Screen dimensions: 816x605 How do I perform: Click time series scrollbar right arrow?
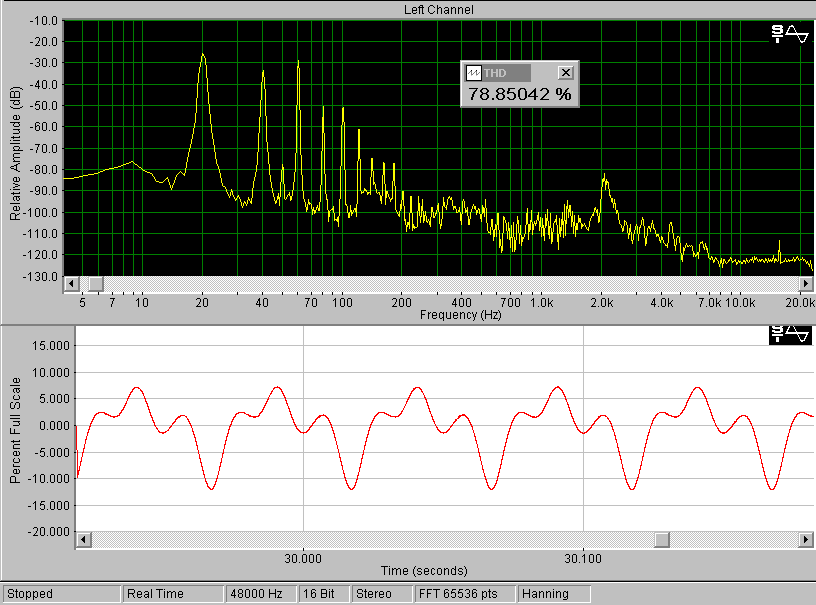(x=806, y=540)
